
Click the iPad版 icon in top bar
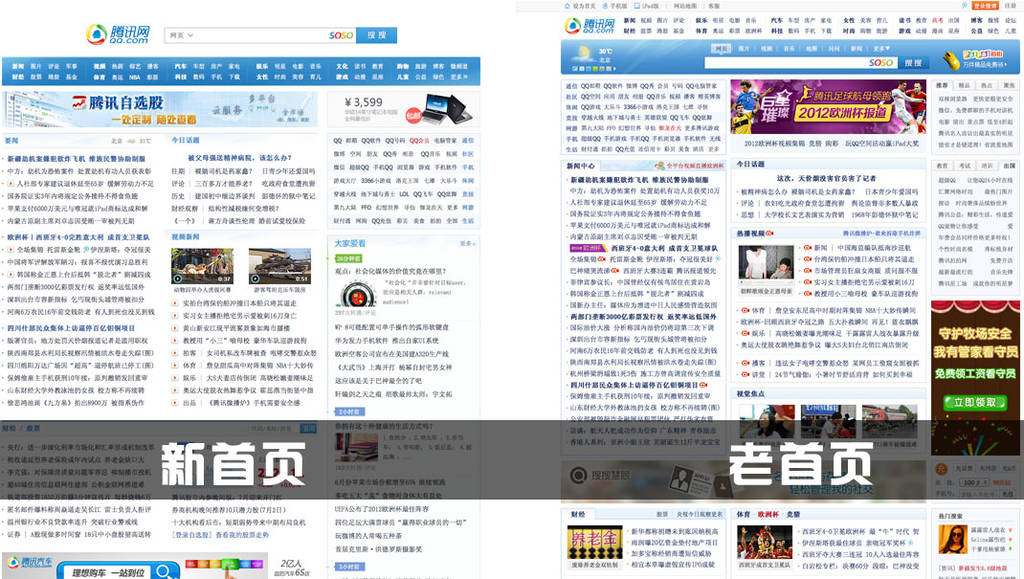pyautogui.click(x=637, y=6)
